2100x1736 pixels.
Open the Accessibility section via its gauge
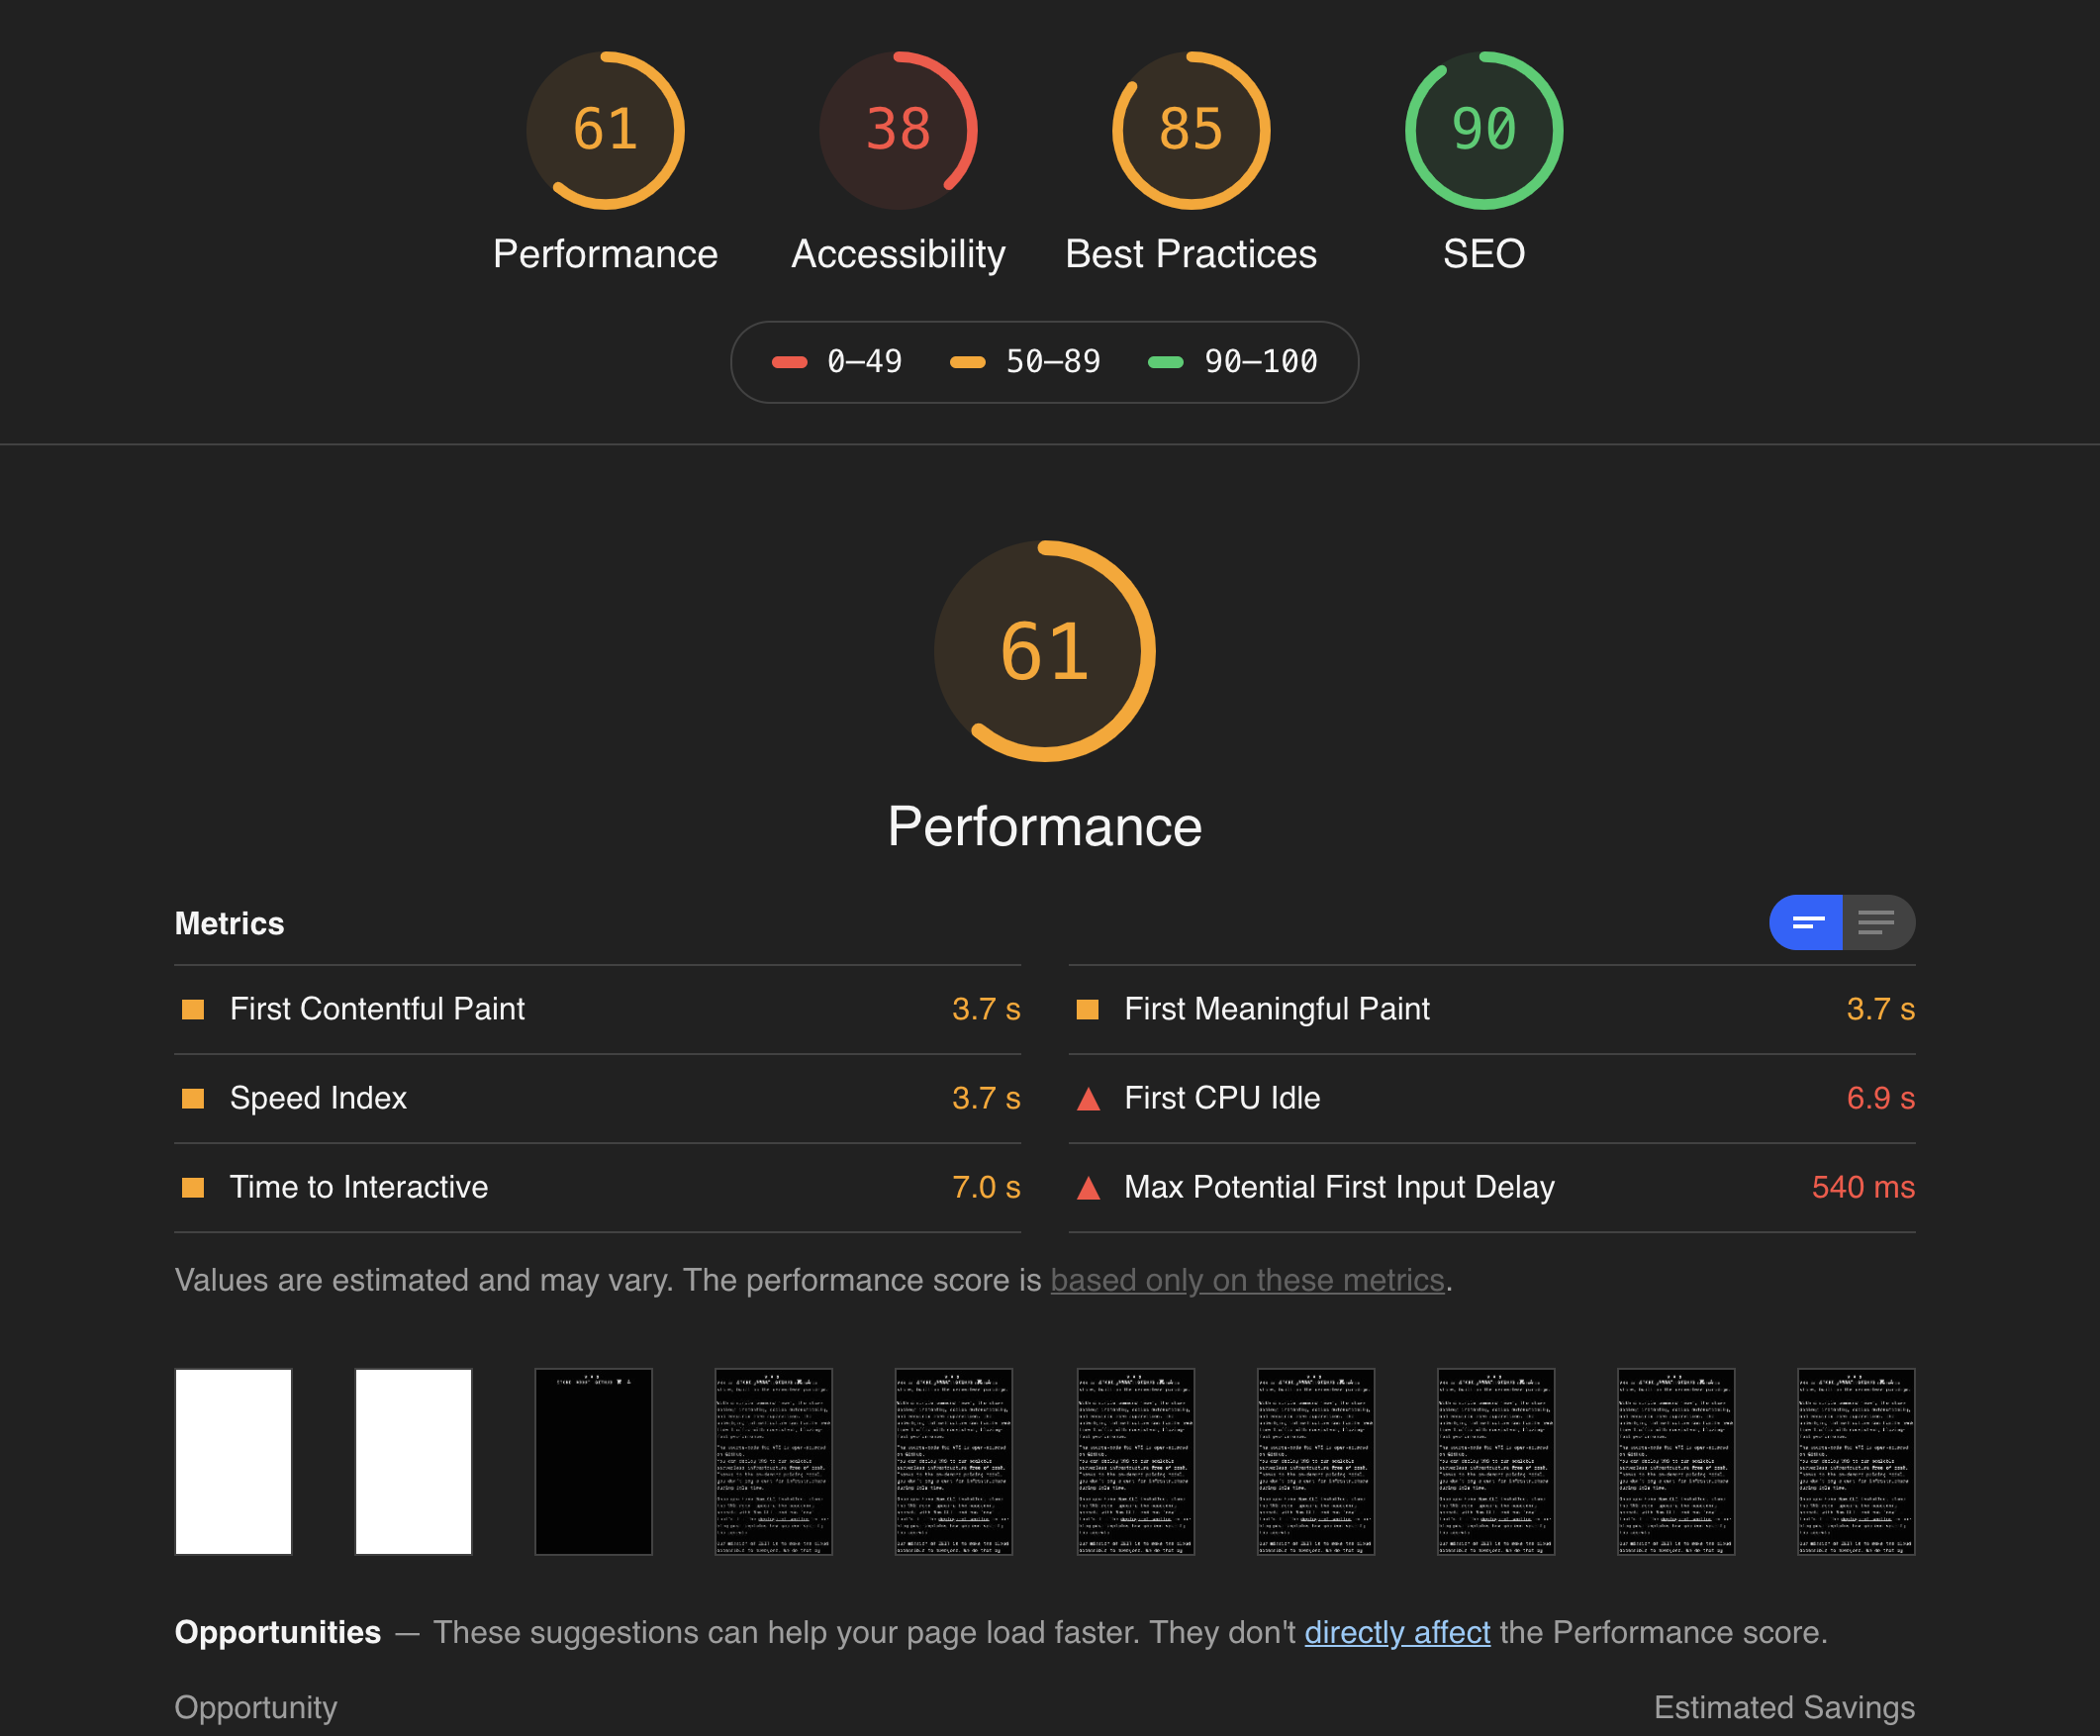(897, 130)
